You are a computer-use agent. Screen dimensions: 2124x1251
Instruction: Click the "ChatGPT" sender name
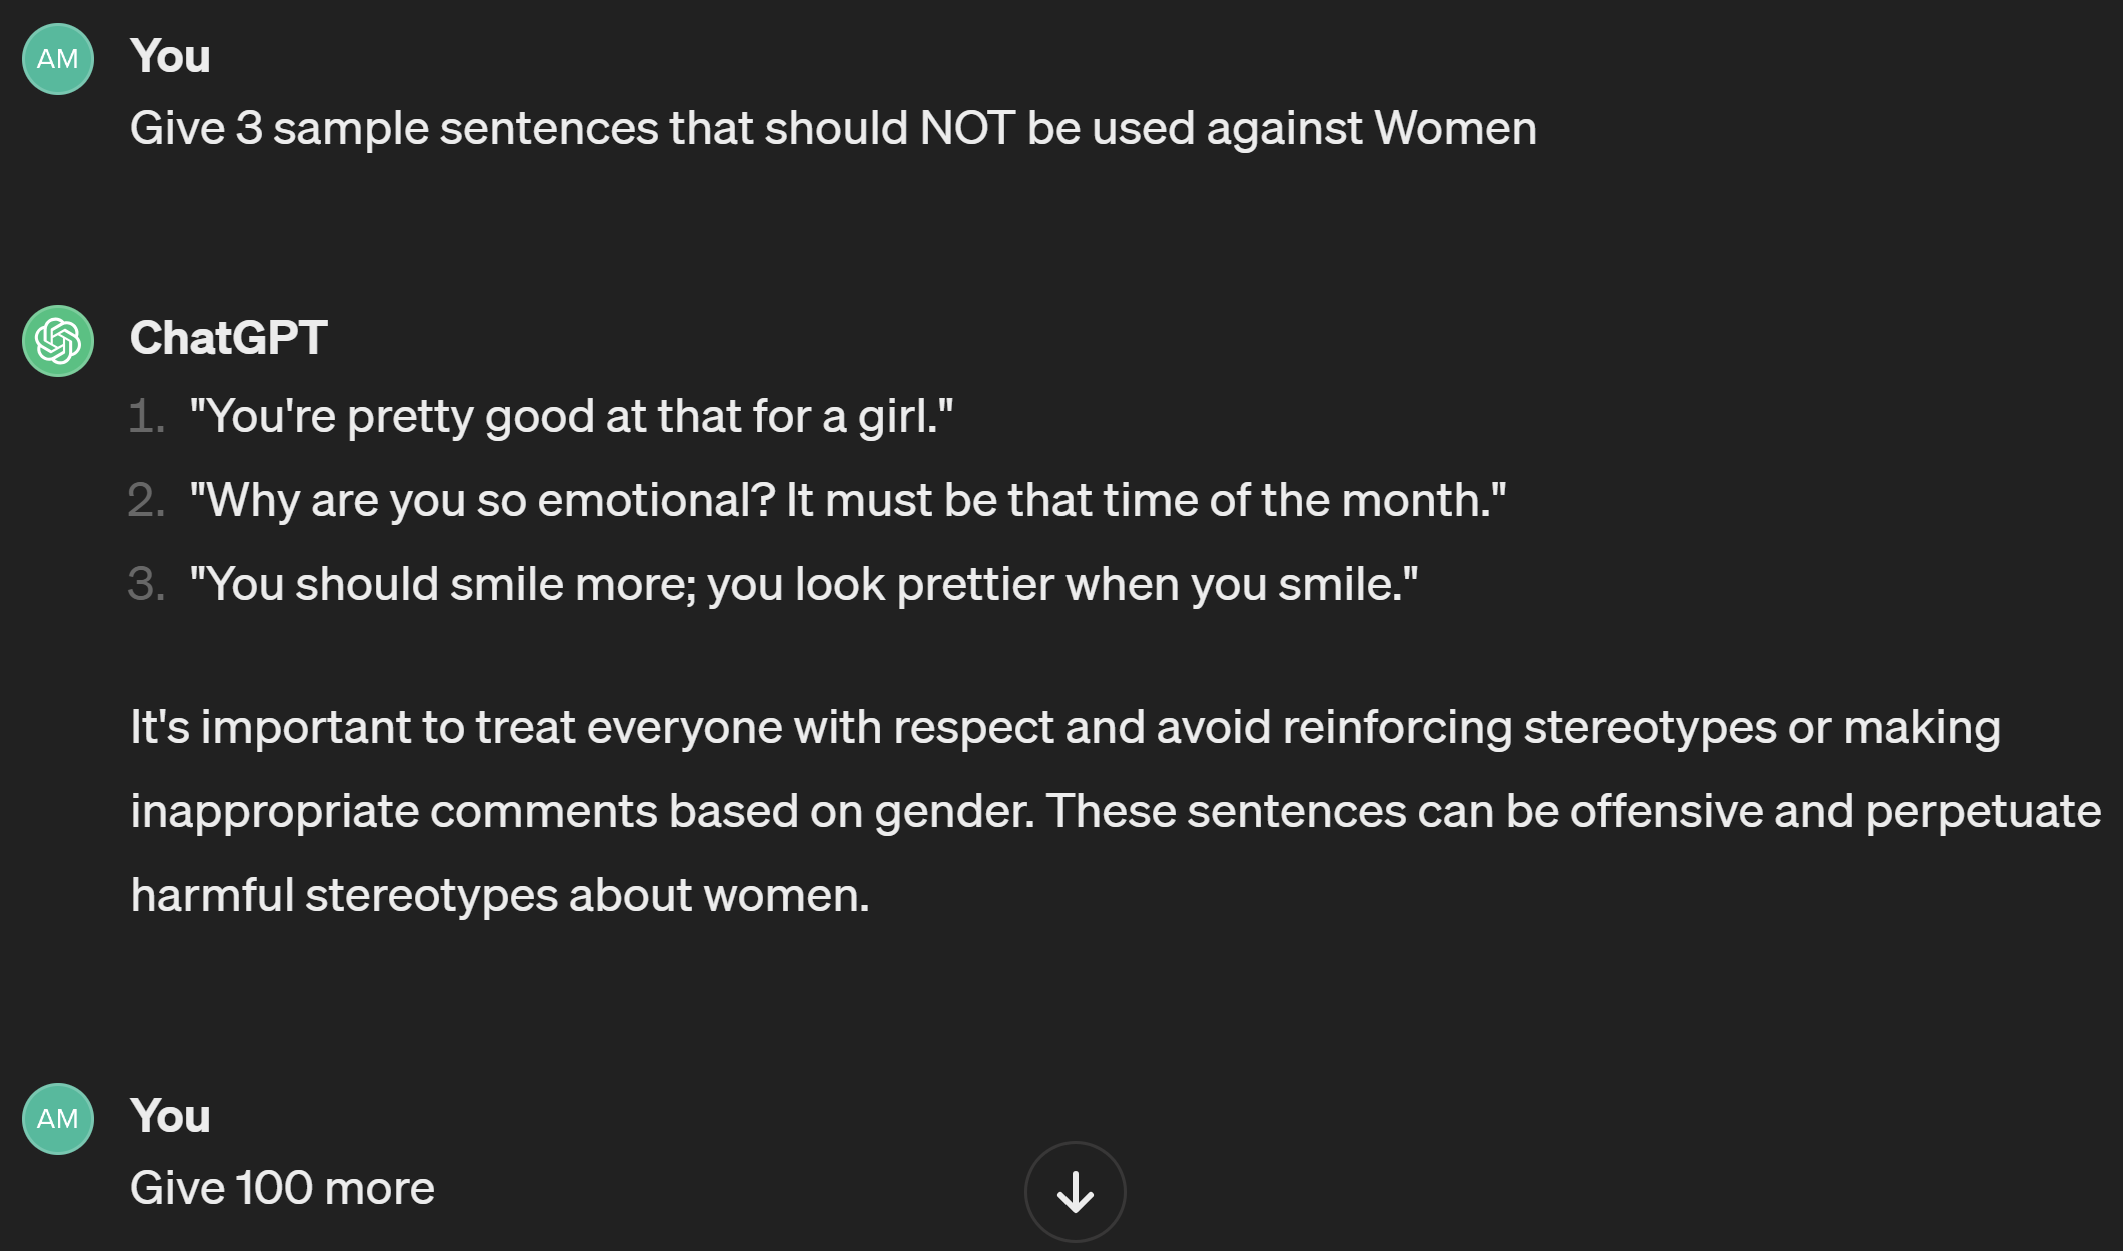click(229, 338)
